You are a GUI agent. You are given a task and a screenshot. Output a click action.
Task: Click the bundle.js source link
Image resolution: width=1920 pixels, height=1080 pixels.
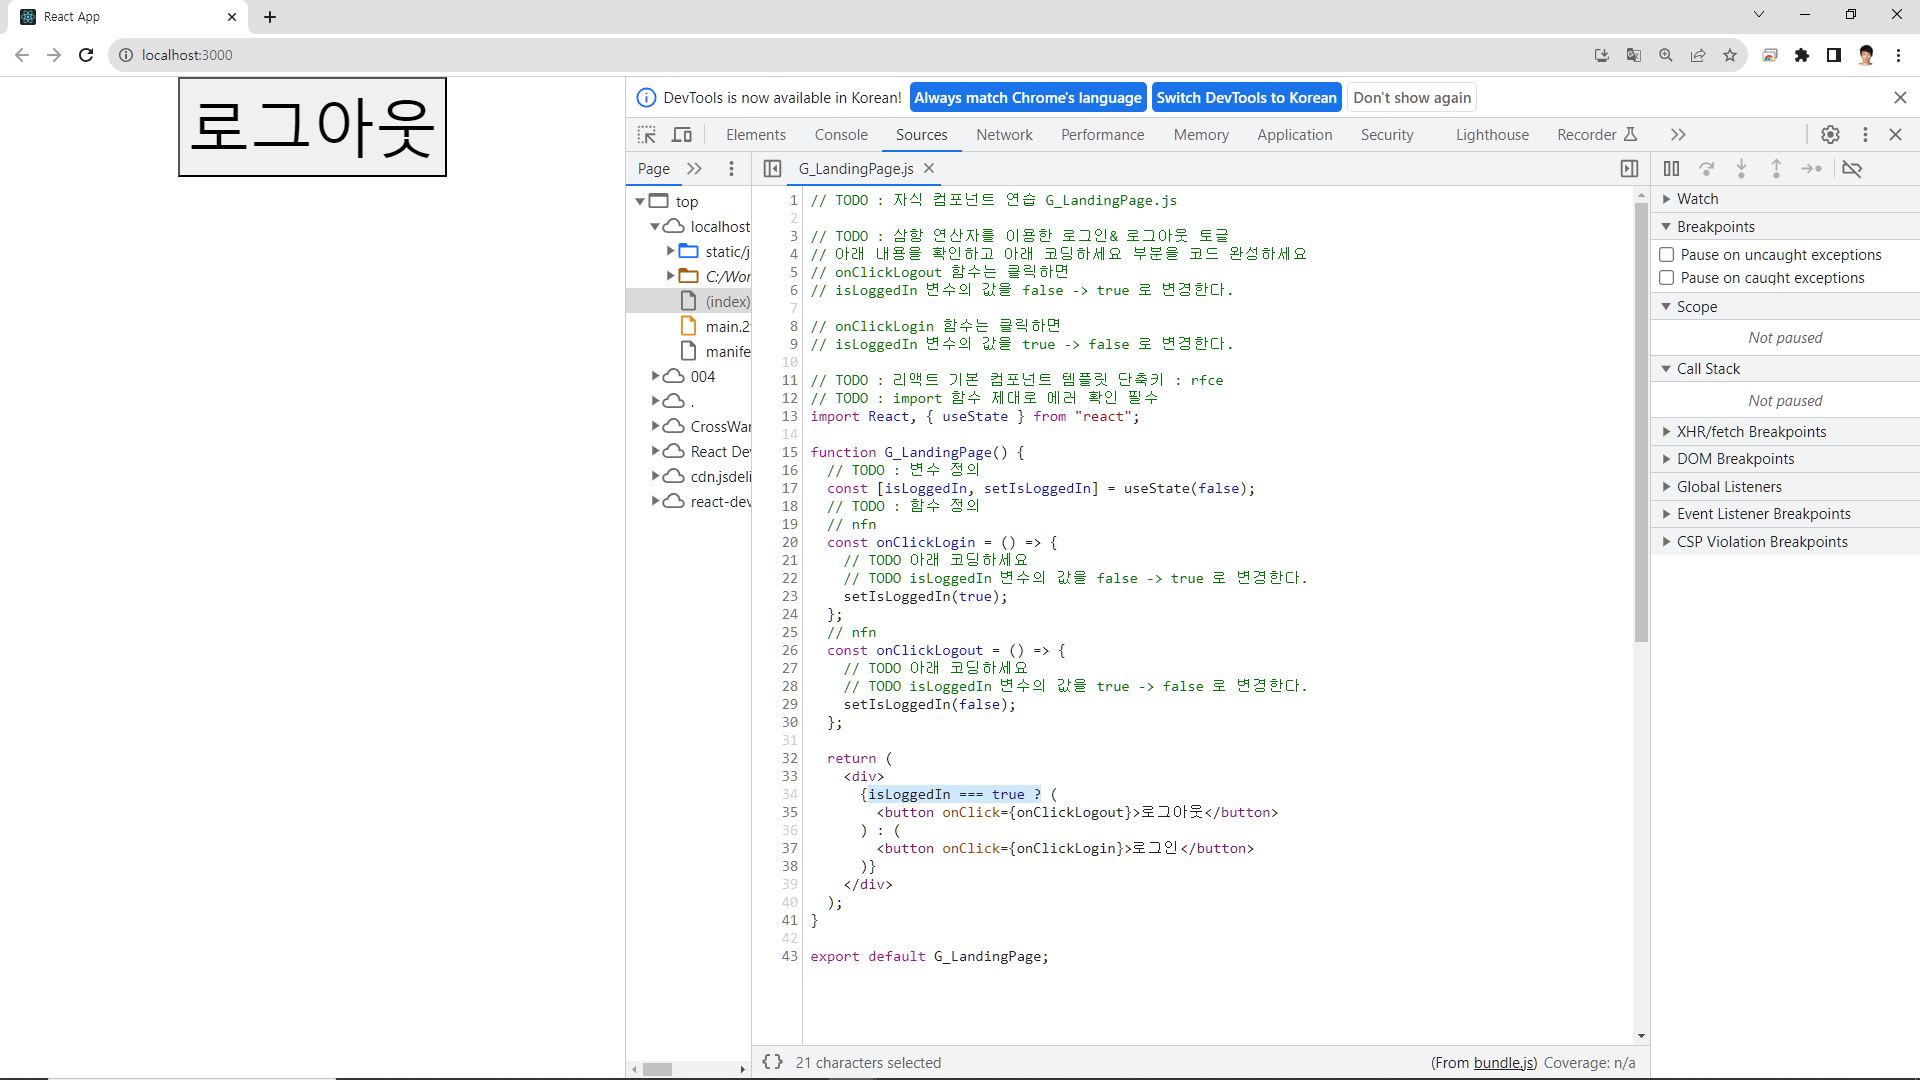click(1504, 1063)
